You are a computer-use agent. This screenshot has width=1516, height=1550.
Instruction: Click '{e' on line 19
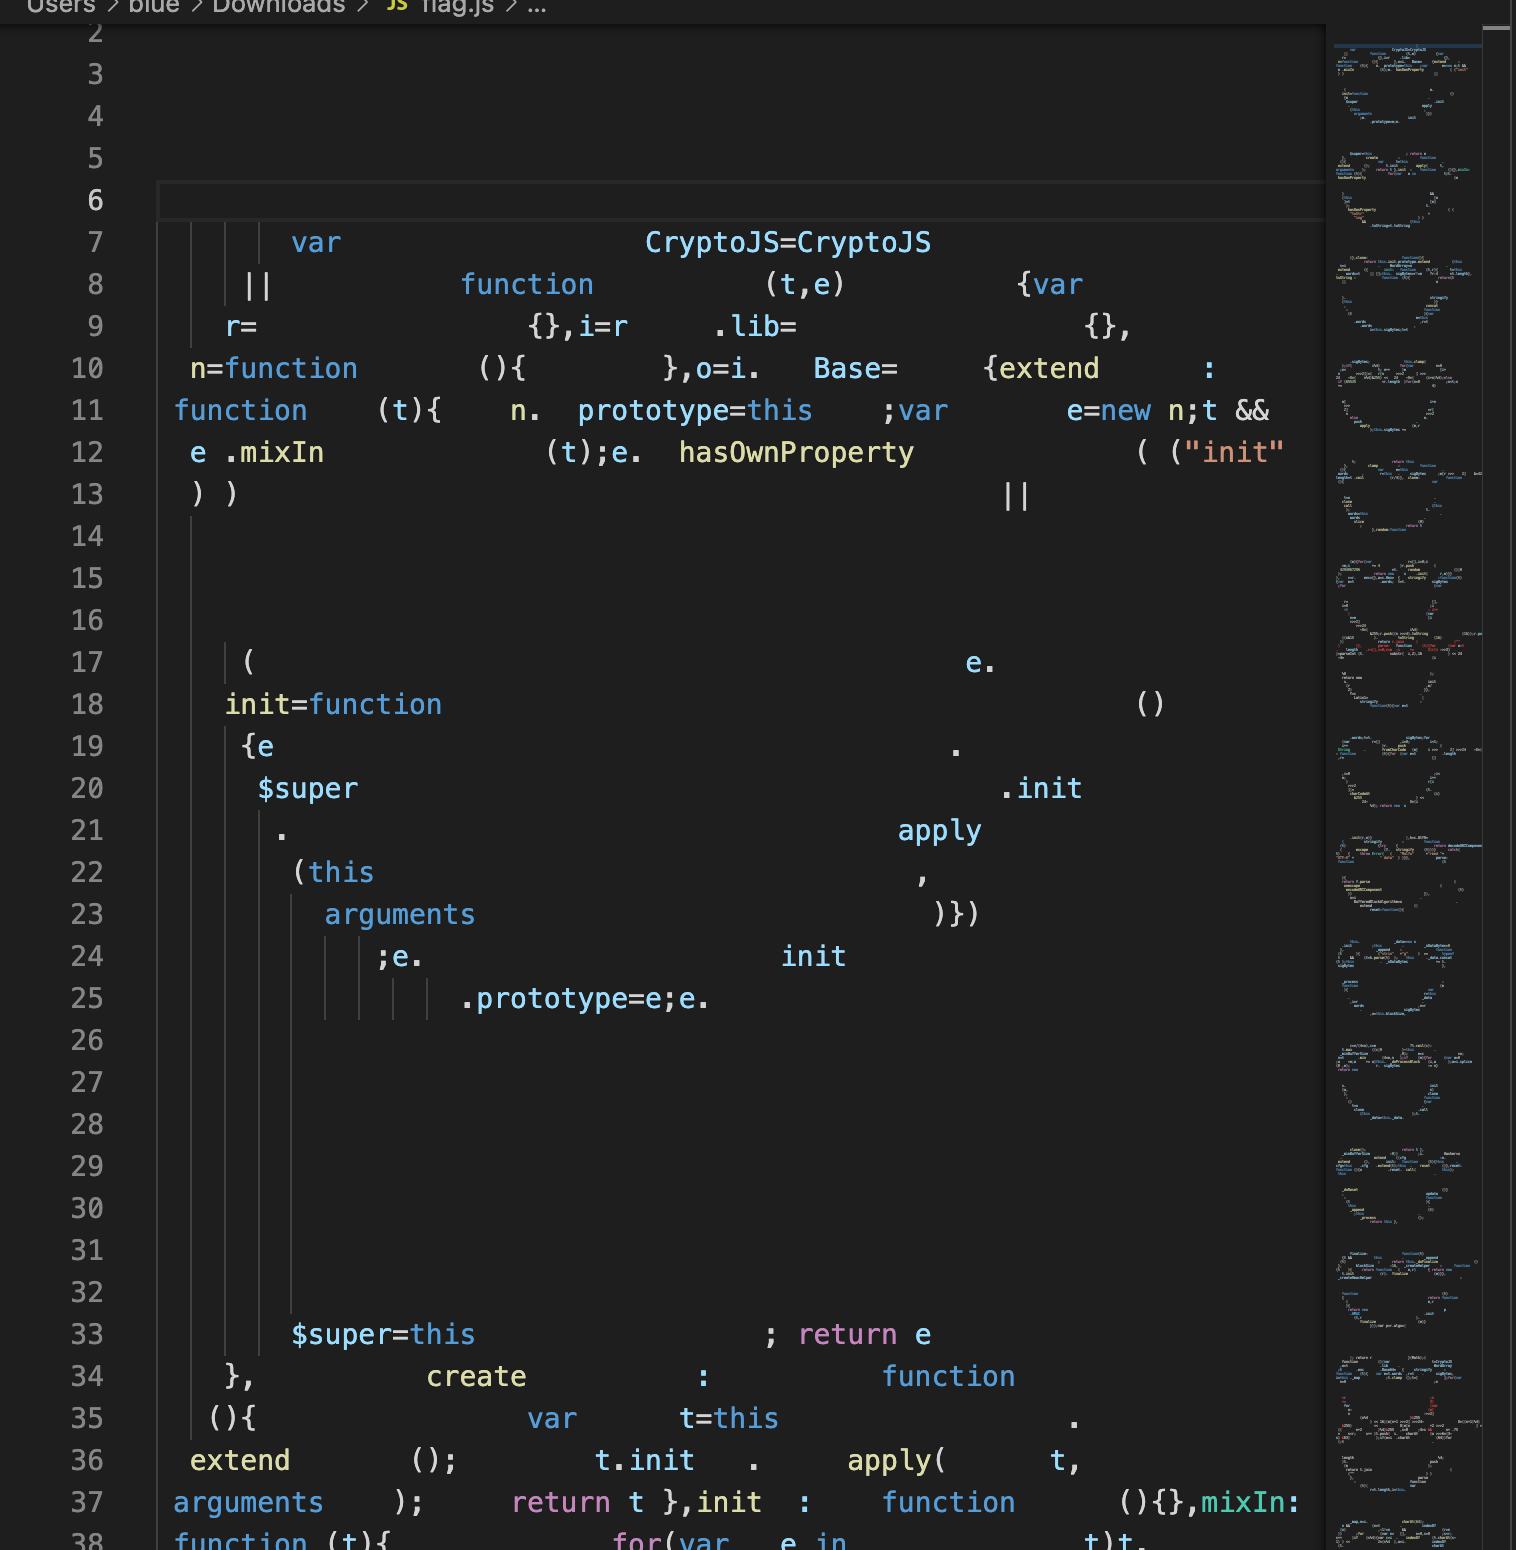[258, 747]
